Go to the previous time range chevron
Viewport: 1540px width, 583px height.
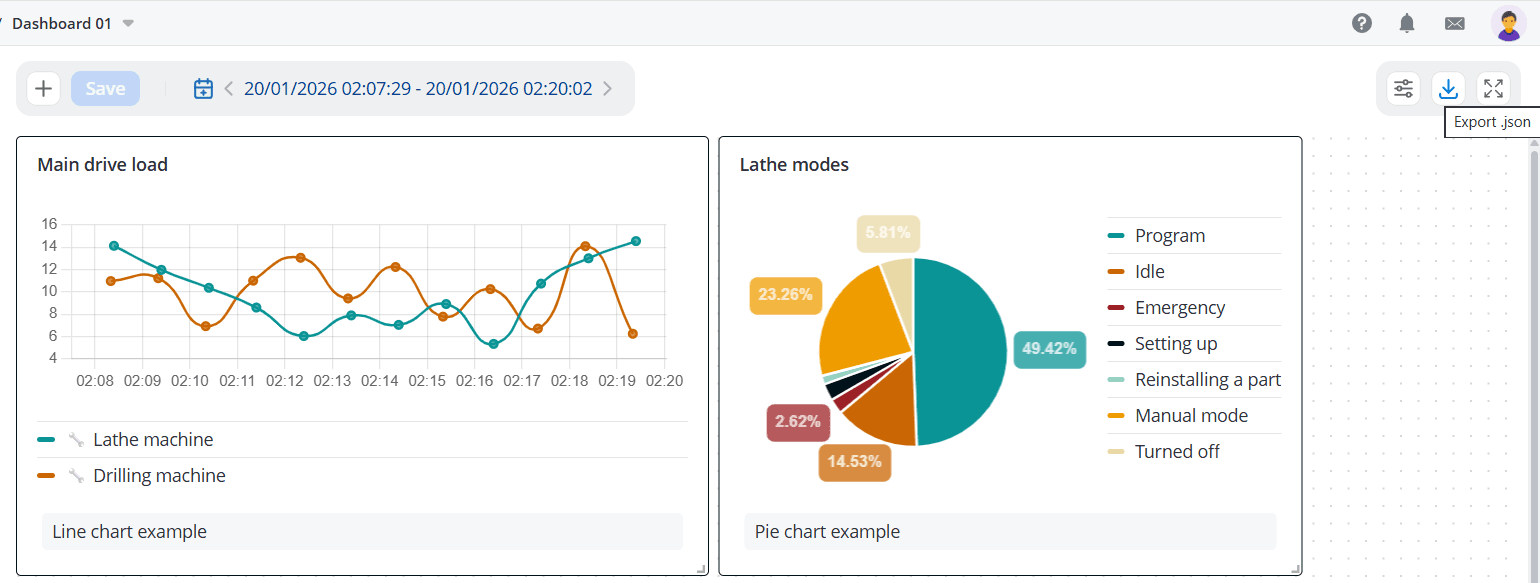click(228, 89)
